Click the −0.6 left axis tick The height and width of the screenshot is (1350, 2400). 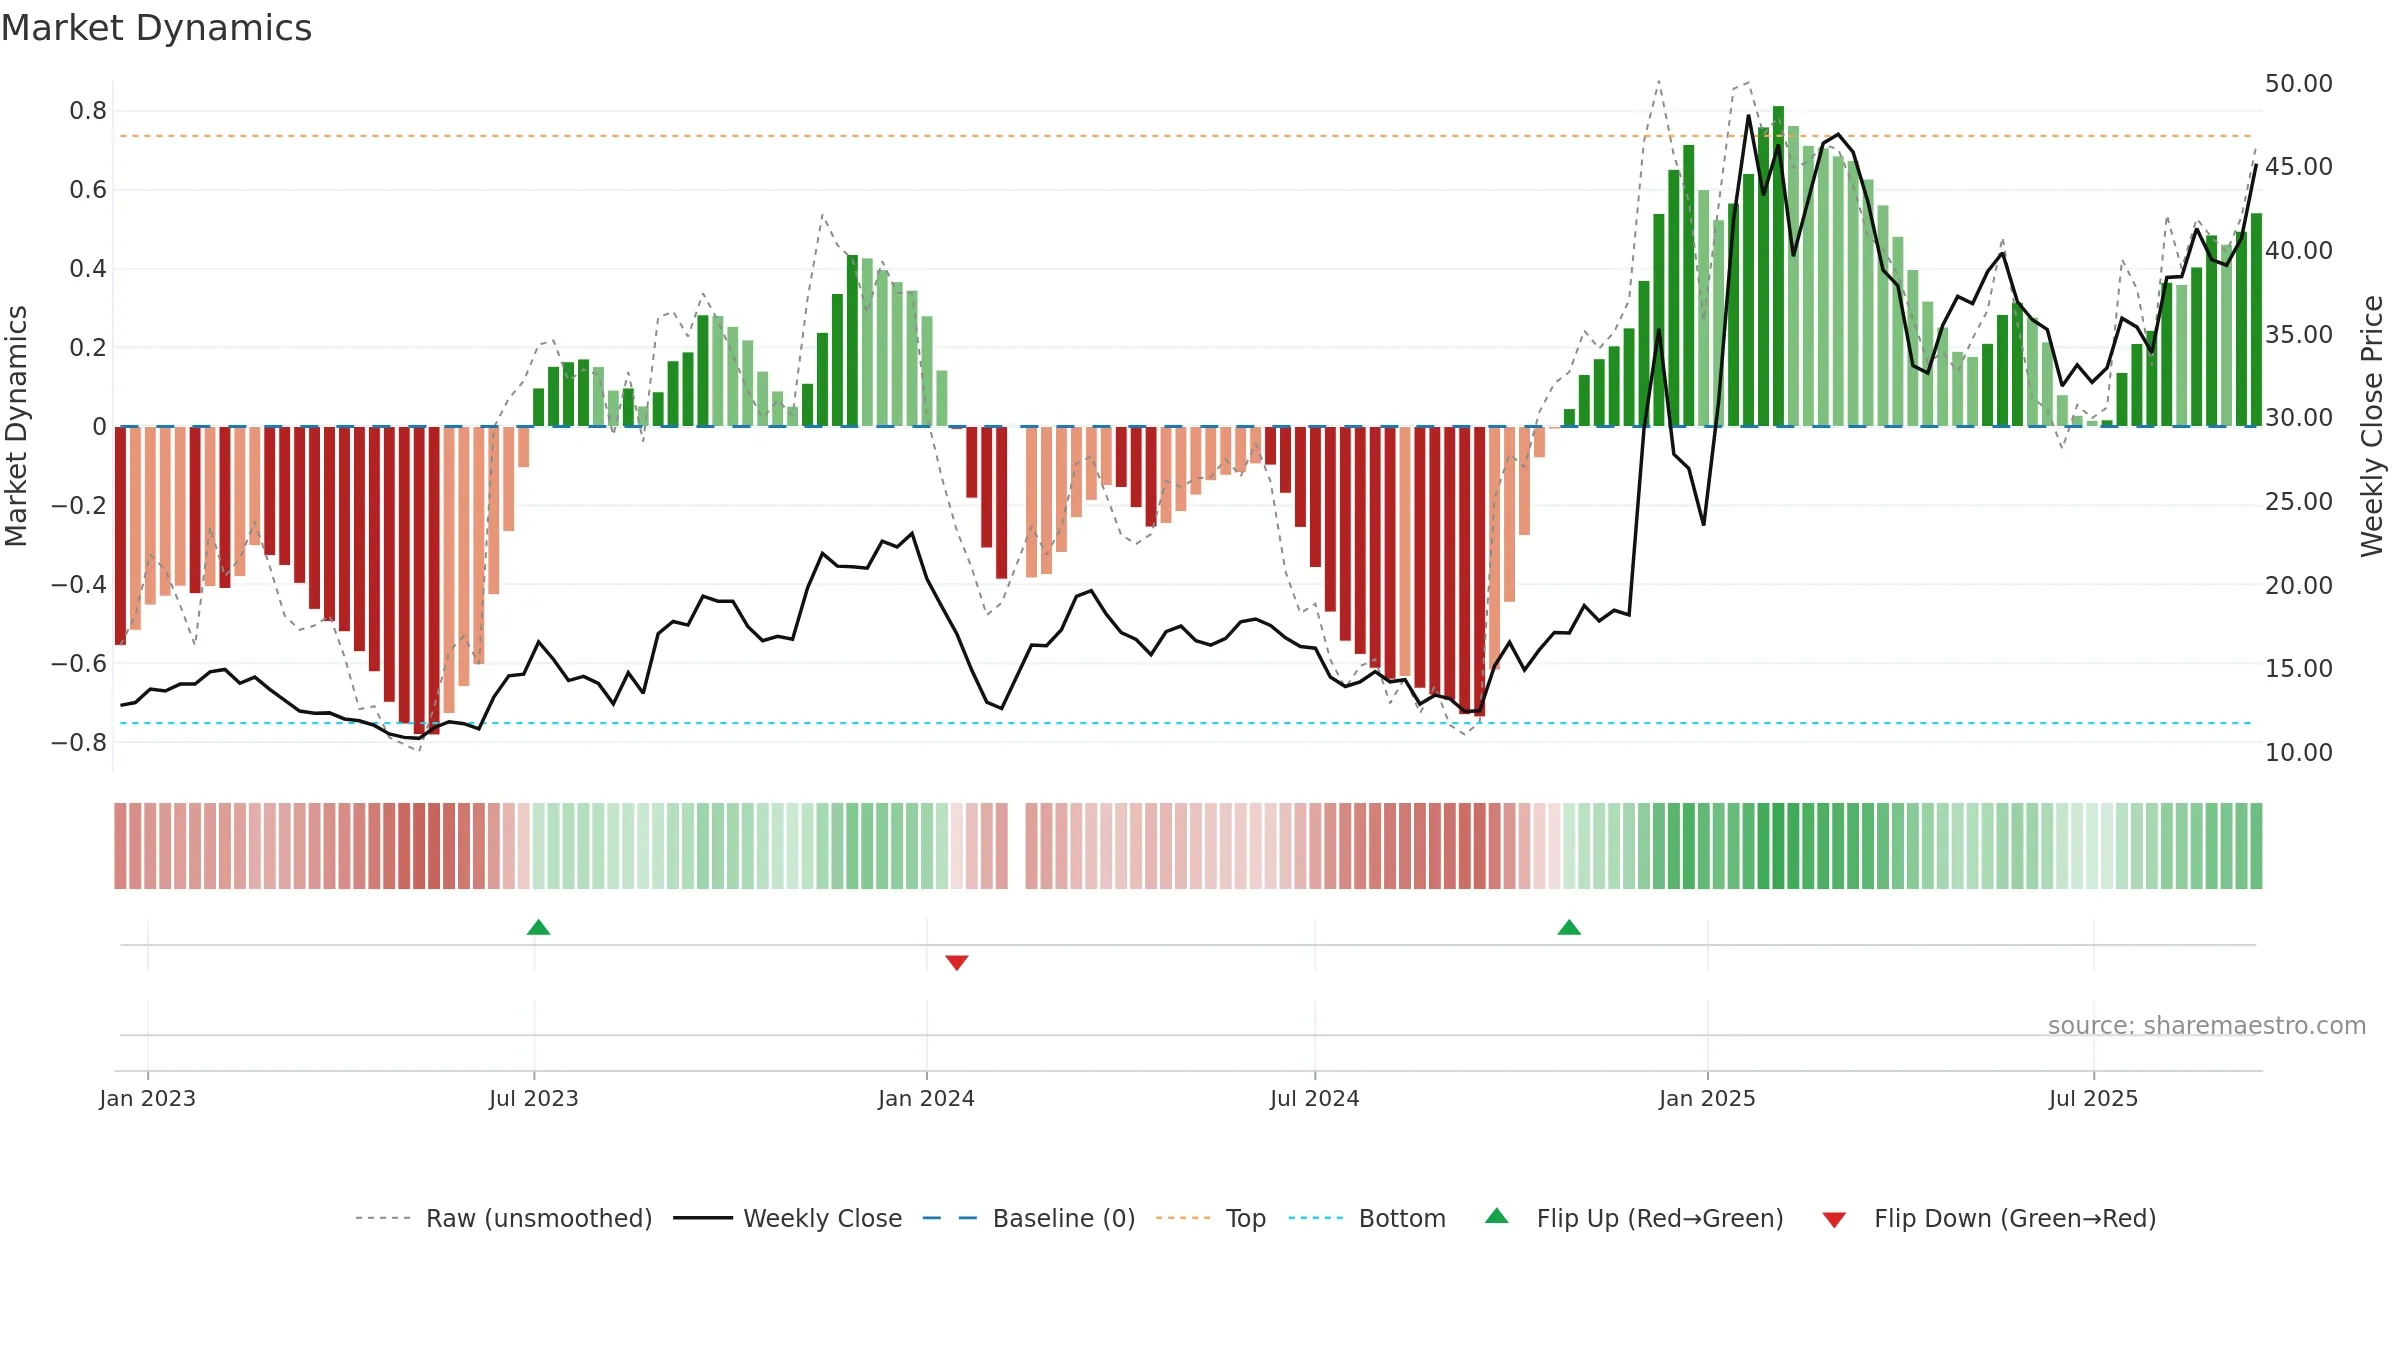[79, 663]
